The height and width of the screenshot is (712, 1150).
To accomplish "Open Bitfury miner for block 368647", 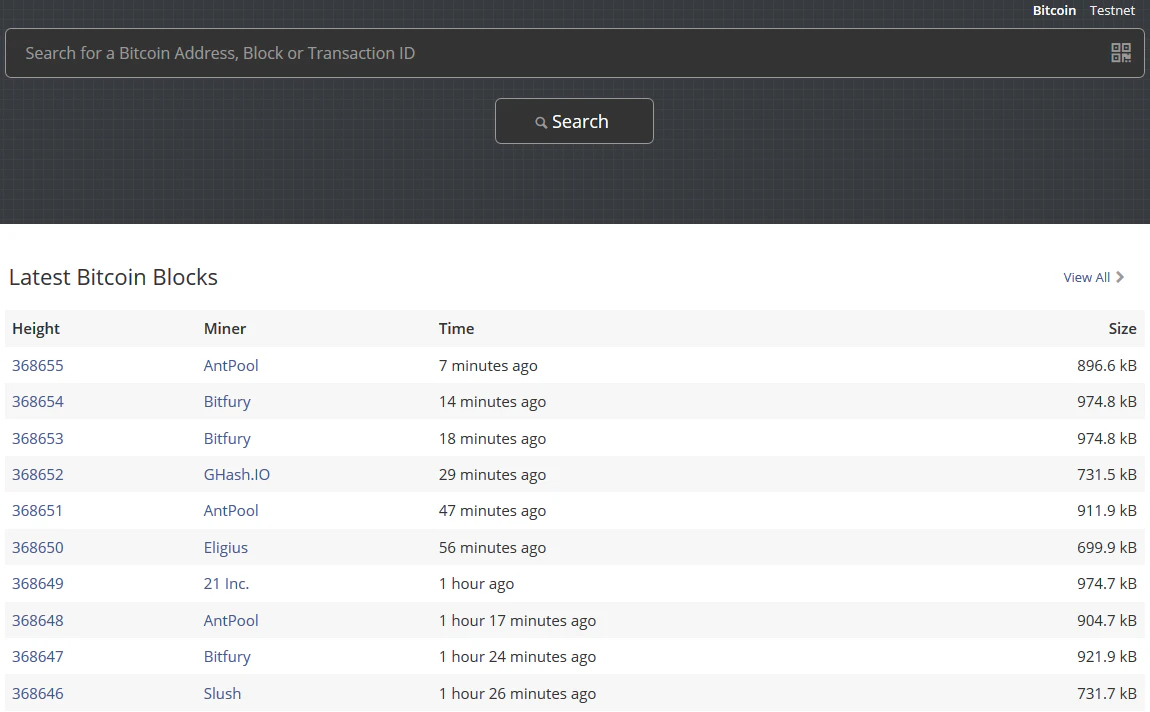I will click(227, 657).
